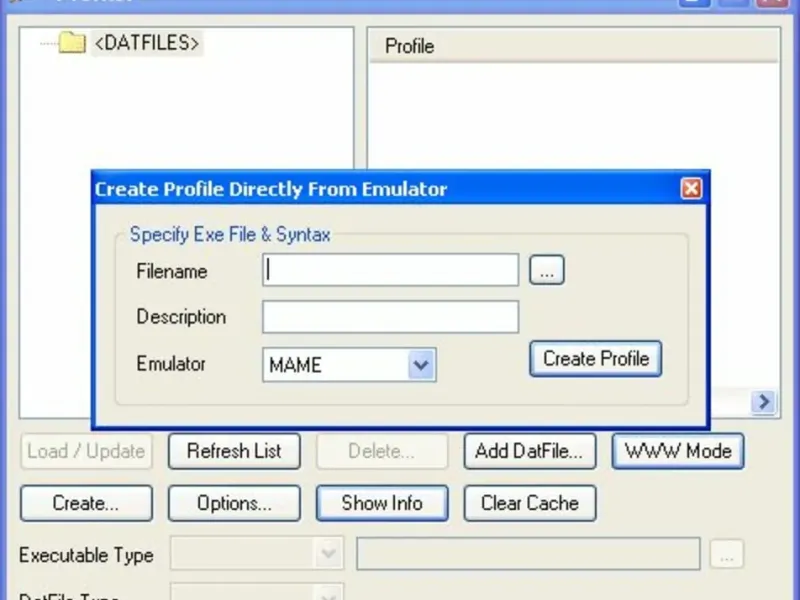Click into the Description input field

click(390, 317)
